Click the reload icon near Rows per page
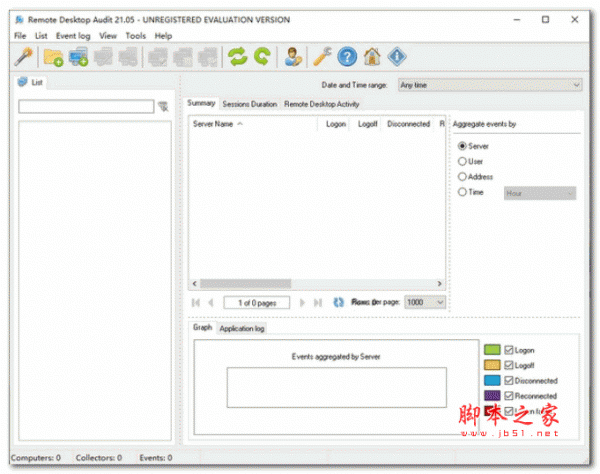600x474 pixels. 338,303
